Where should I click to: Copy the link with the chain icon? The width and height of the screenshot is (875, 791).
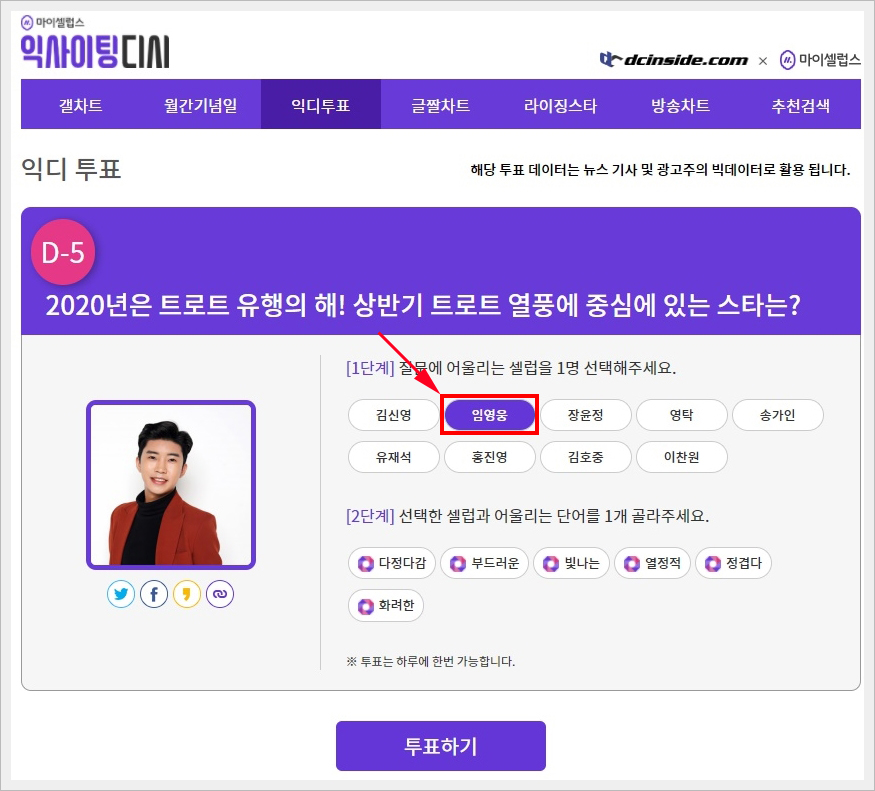pos(220,594)
